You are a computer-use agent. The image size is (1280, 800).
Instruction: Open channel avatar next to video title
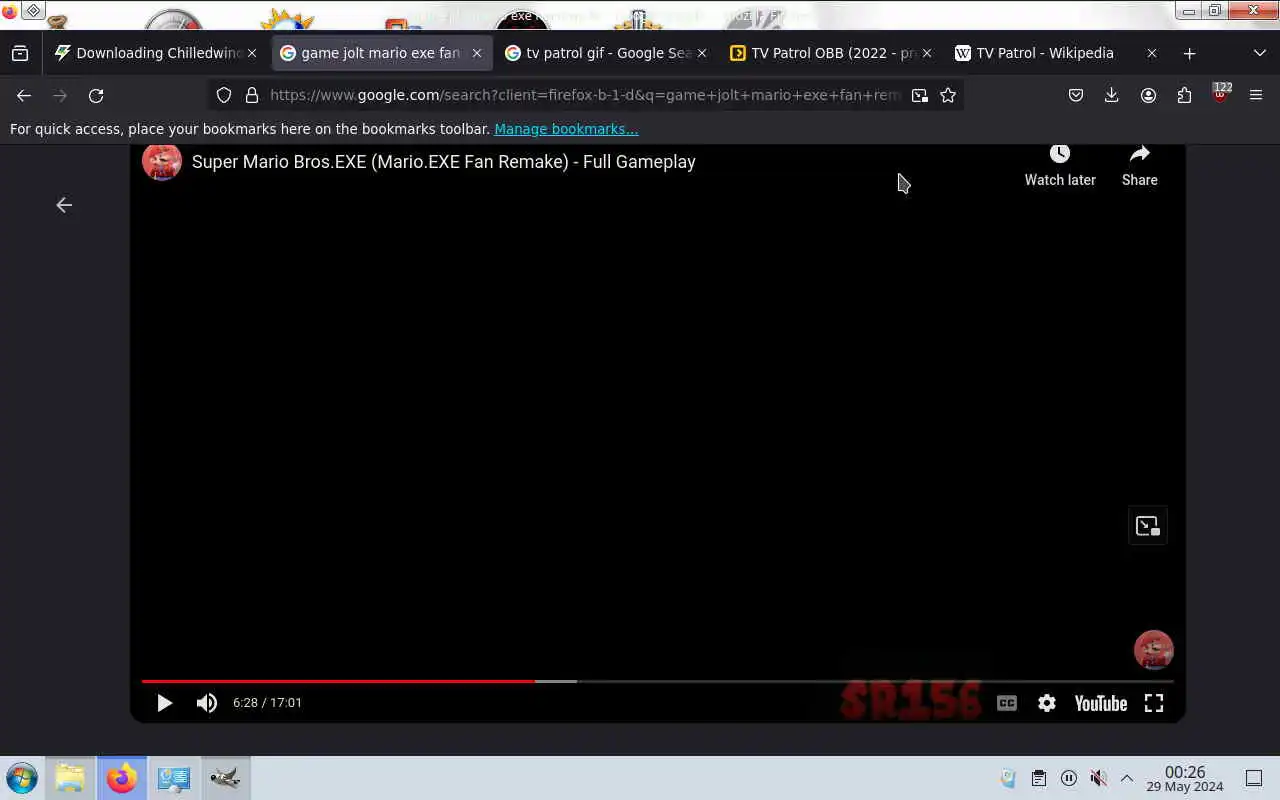tap(162, 161)
